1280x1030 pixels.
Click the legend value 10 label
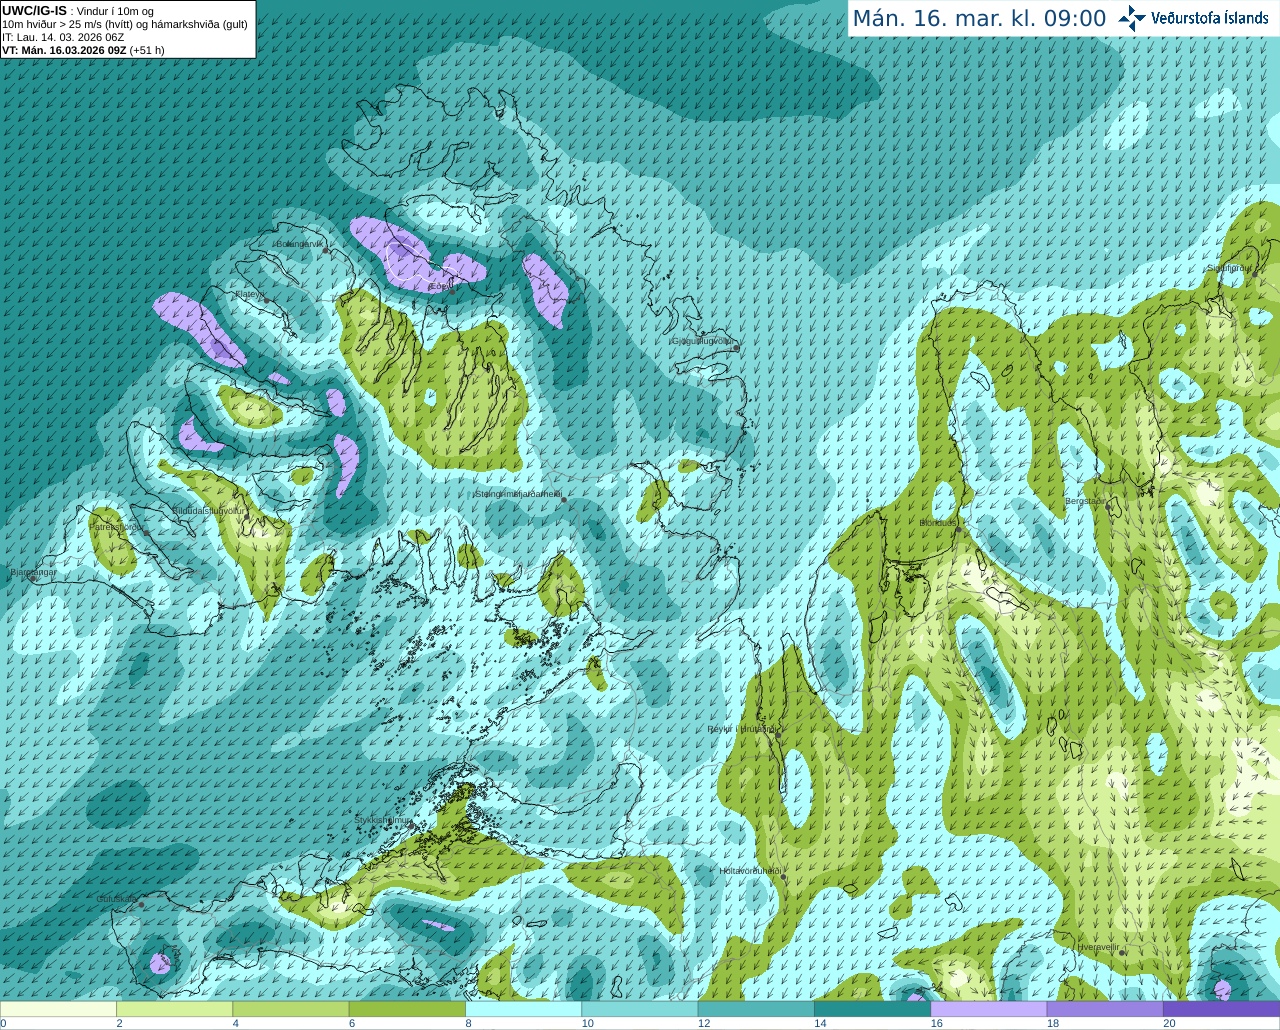tap(587, 1023)
